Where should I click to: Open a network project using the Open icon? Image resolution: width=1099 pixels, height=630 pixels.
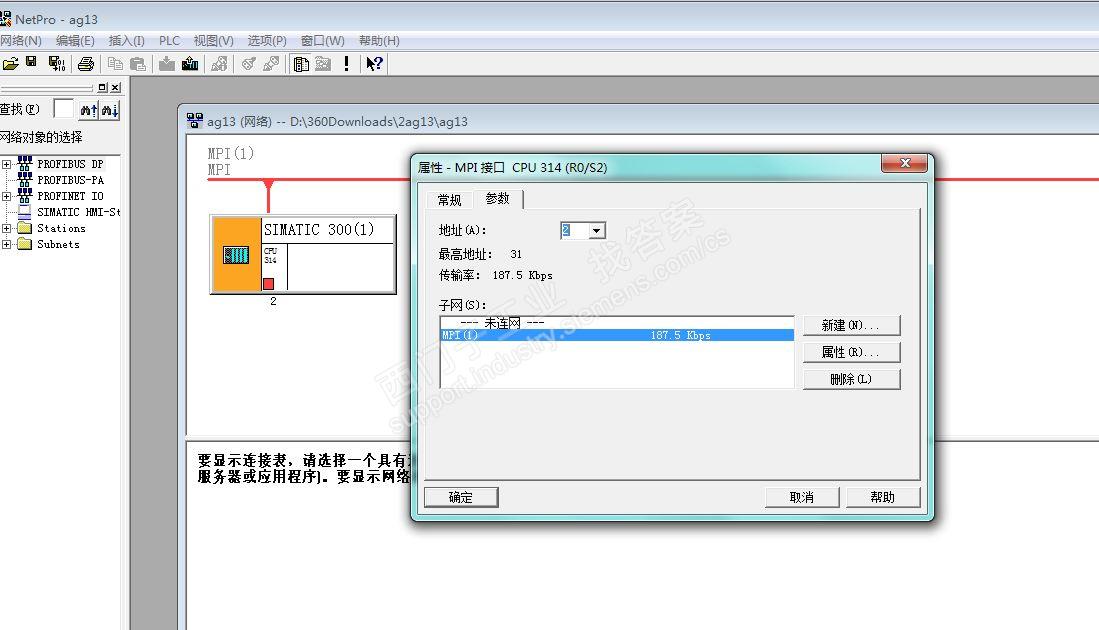pyautogui.click(x=12, y=64)
